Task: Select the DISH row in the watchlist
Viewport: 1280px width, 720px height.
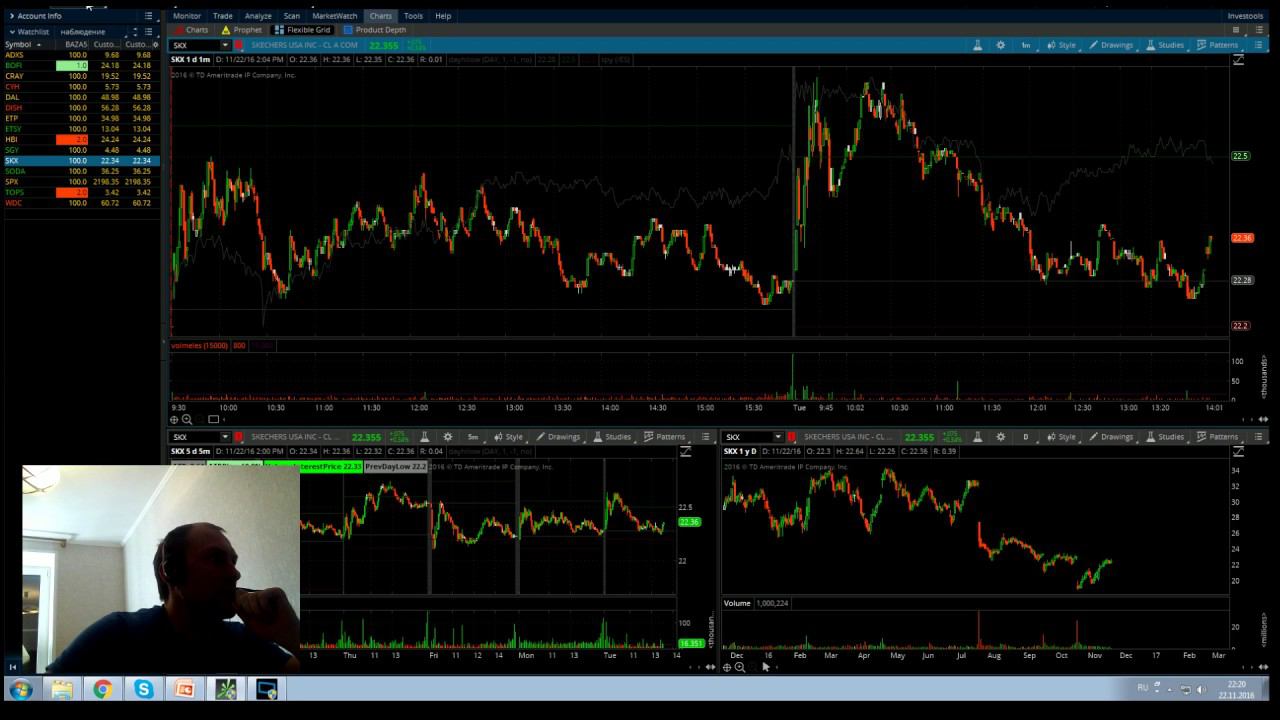Action: point(80,108)
